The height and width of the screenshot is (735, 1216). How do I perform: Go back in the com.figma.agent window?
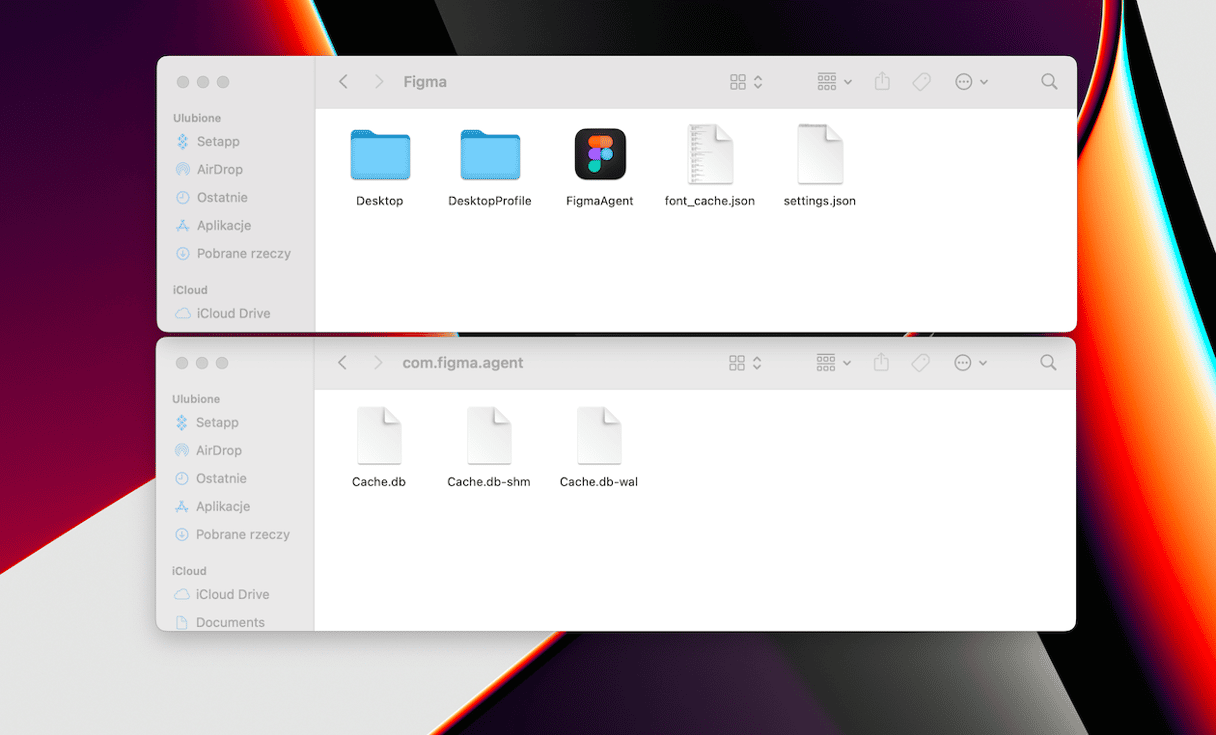[342, 363]
